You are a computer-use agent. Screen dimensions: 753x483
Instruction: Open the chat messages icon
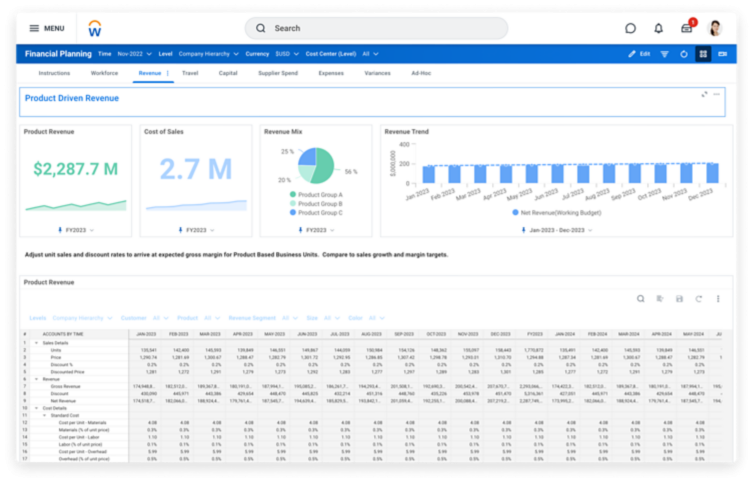coord(630,28)
